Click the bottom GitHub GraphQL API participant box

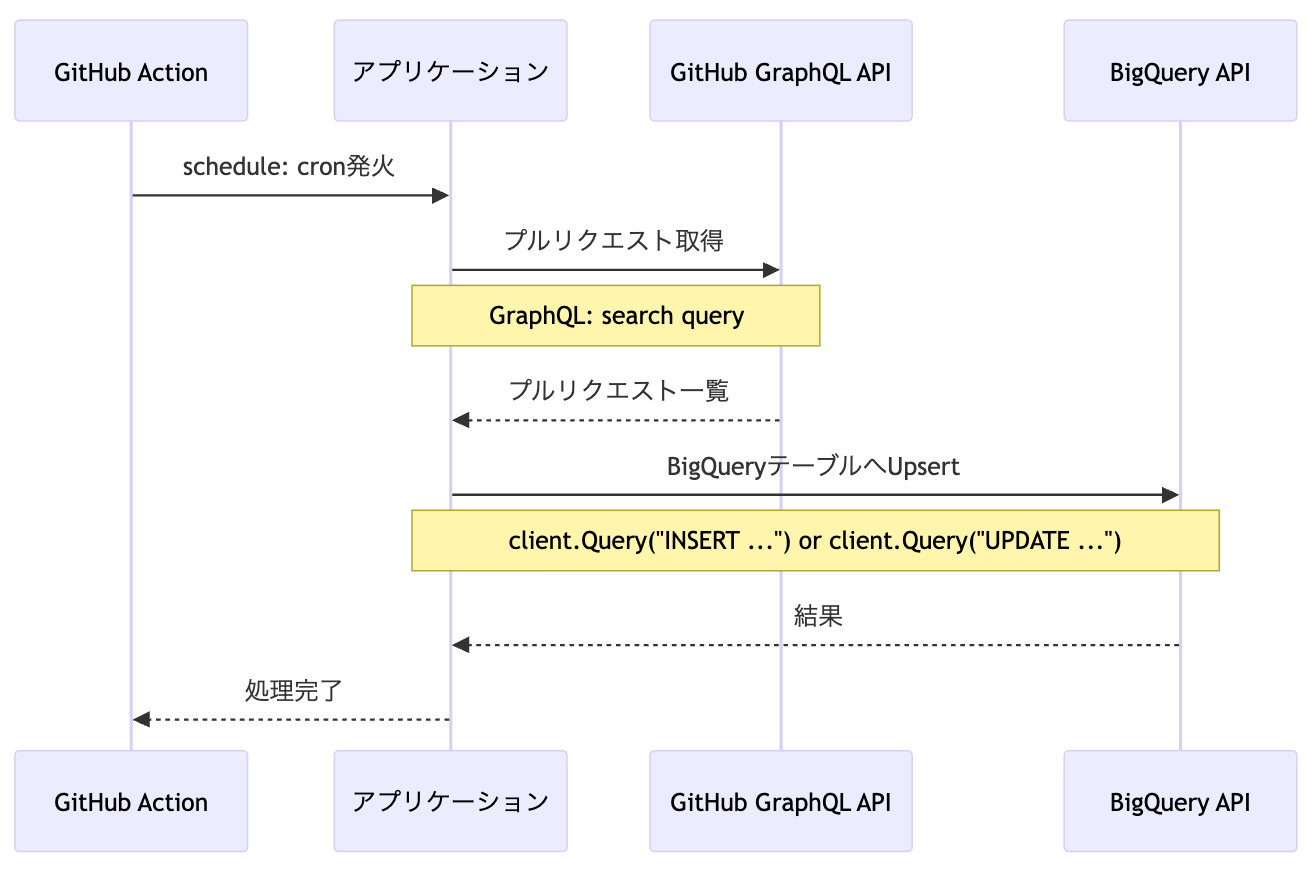pos(780,801)
